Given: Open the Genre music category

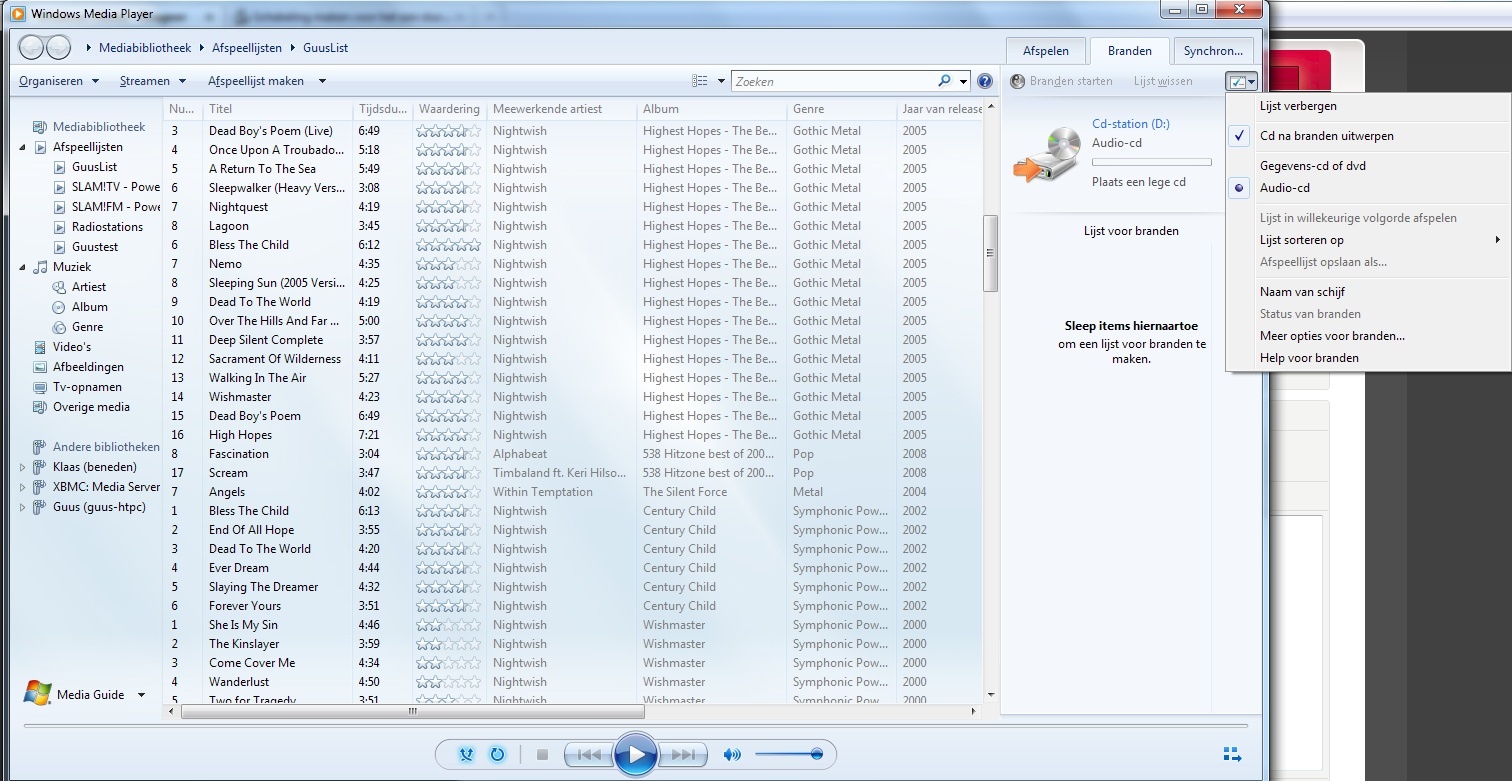Looking at the screenshot, I should point(87,327).
